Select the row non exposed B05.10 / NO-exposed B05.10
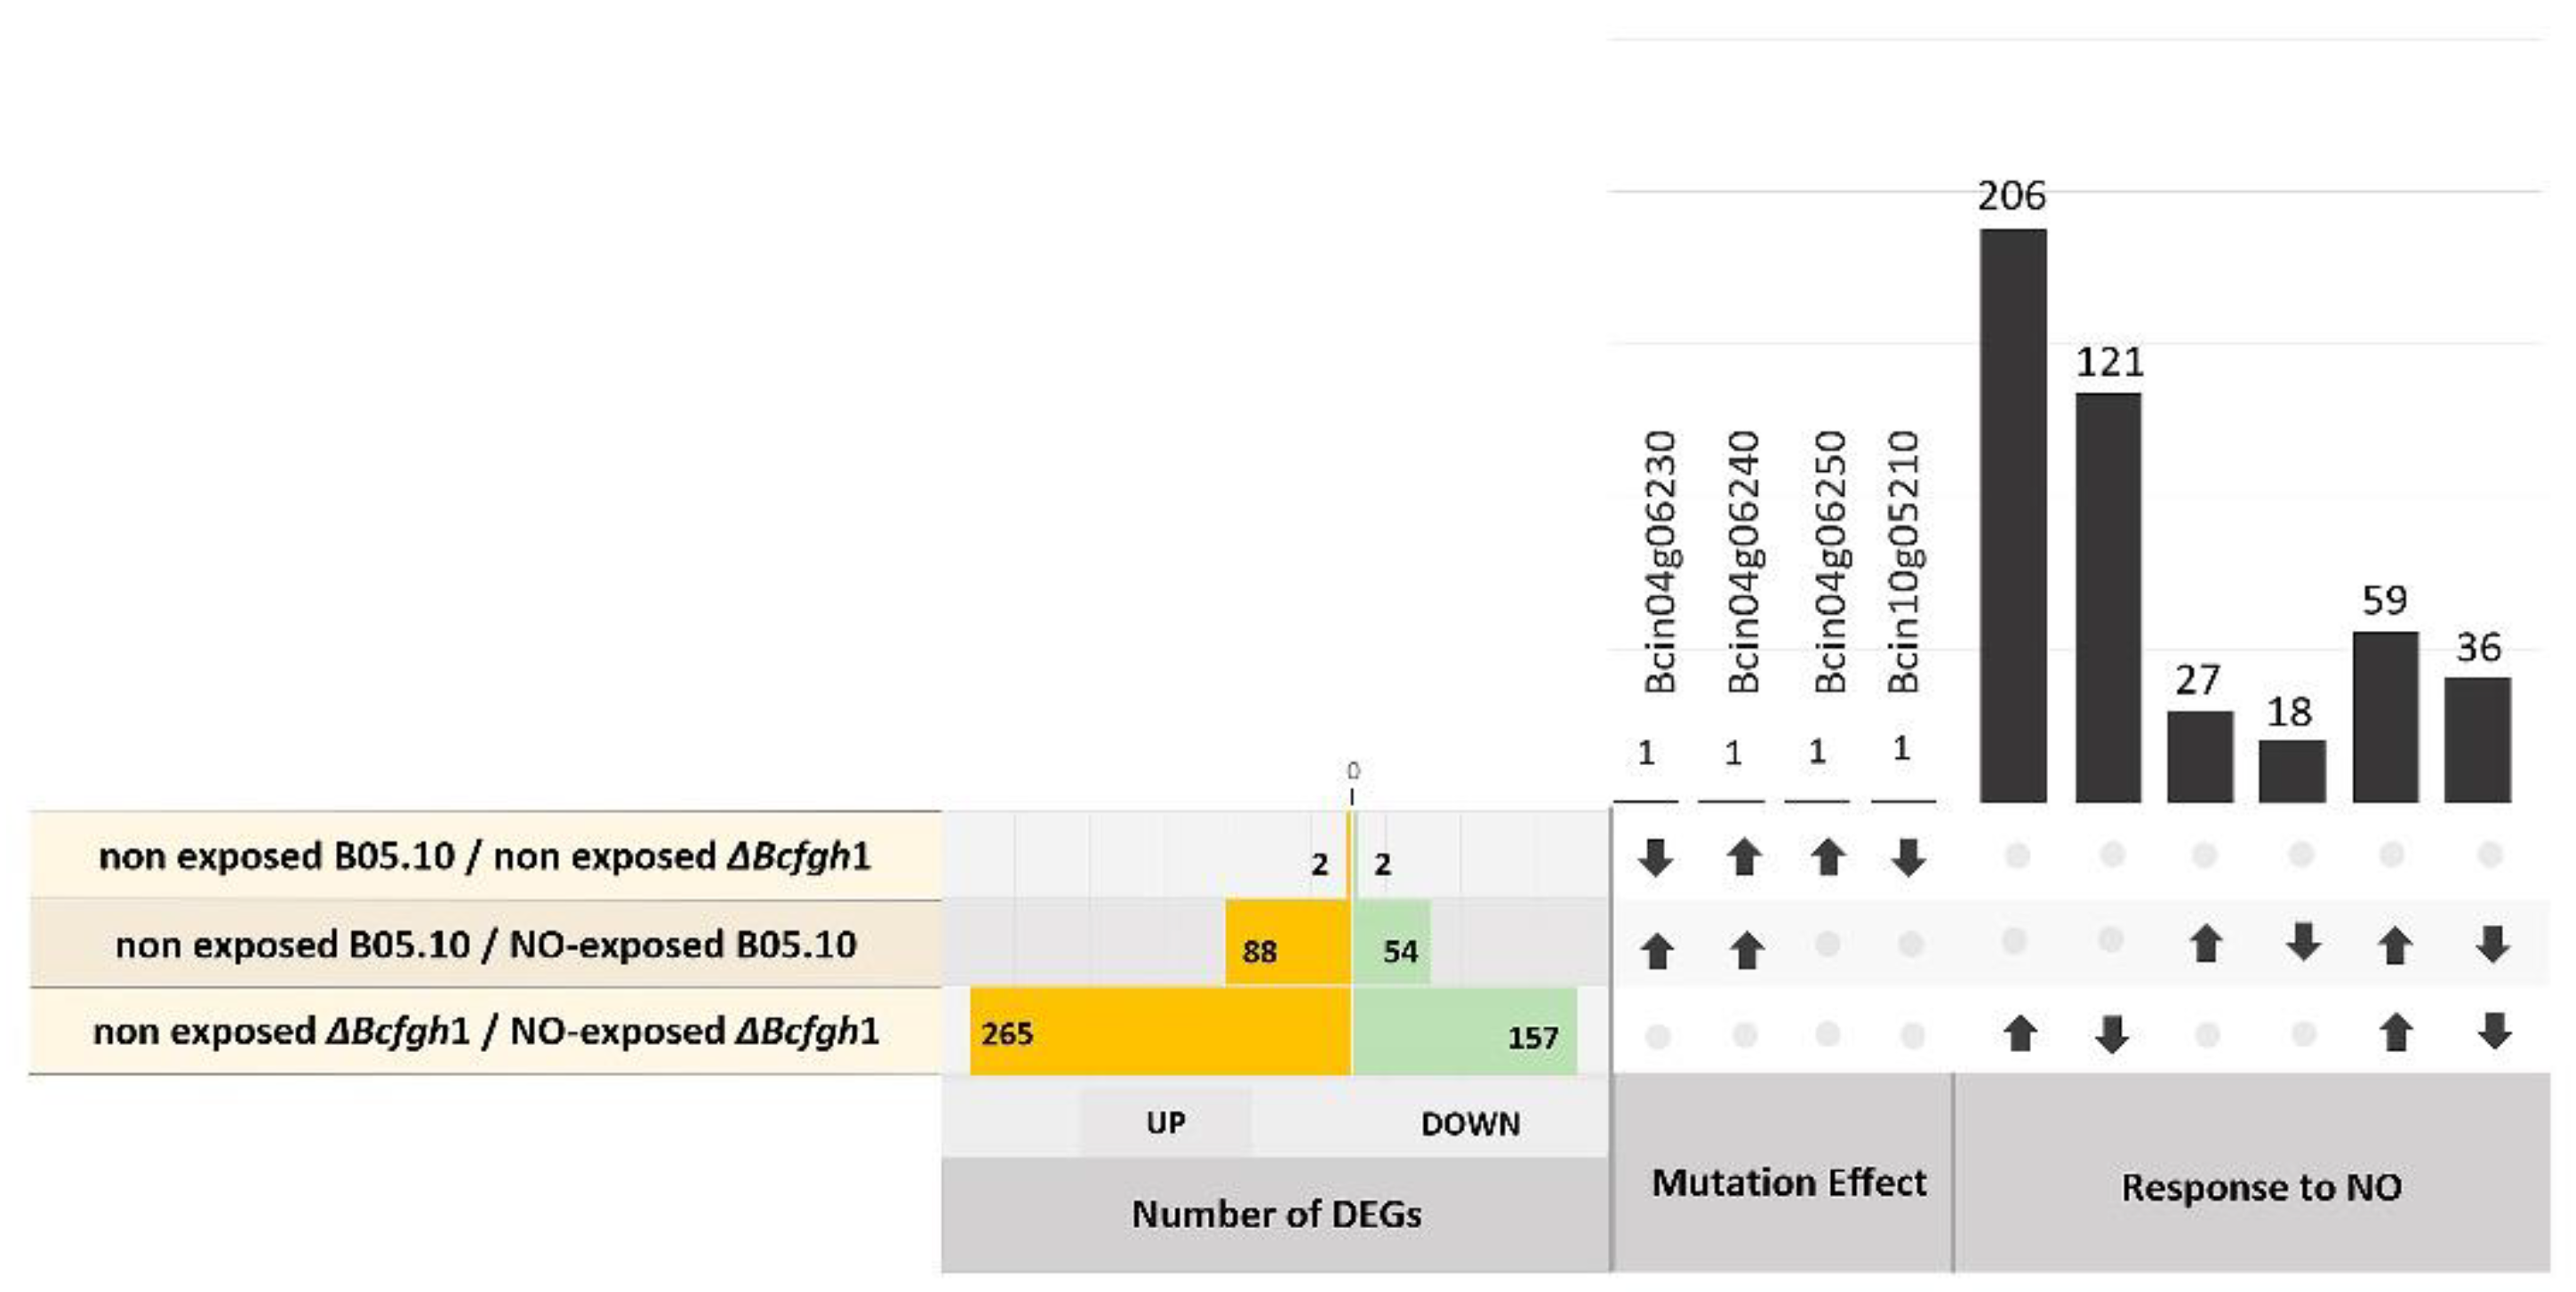Viewport: 2576px width, 1292px height. tap(486, 944)
